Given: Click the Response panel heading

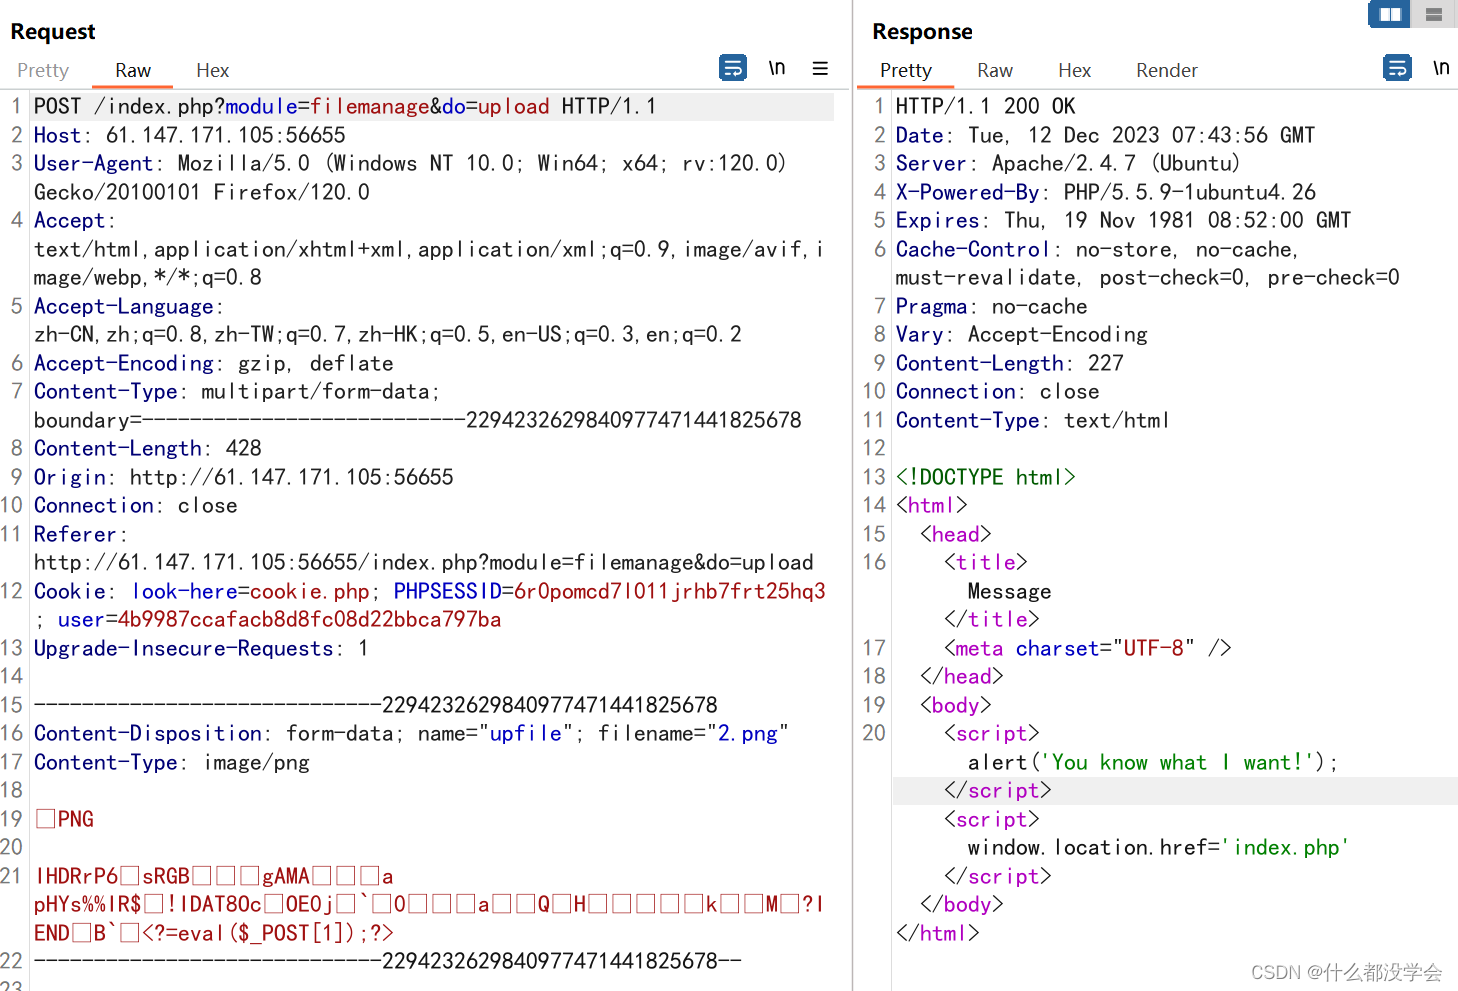Looking at the screenshot, I should tap(922, 31).
